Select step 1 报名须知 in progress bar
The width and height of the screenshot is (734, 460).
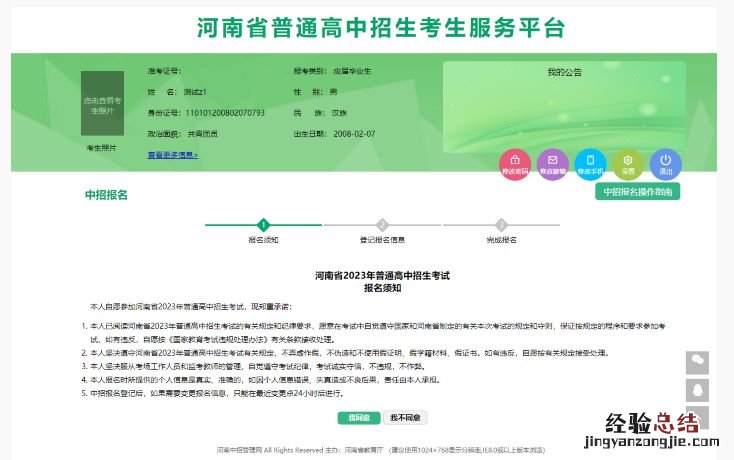[x=264, y=225]
